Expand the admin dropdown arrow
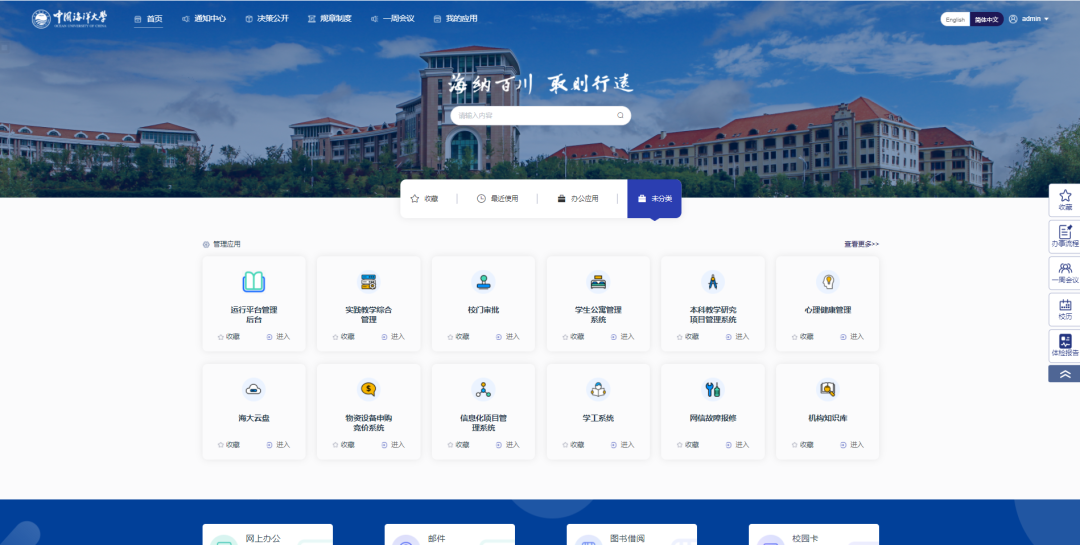This screenshot has height=545, width=1080. pyautogui.click(x=1046, y=19)
